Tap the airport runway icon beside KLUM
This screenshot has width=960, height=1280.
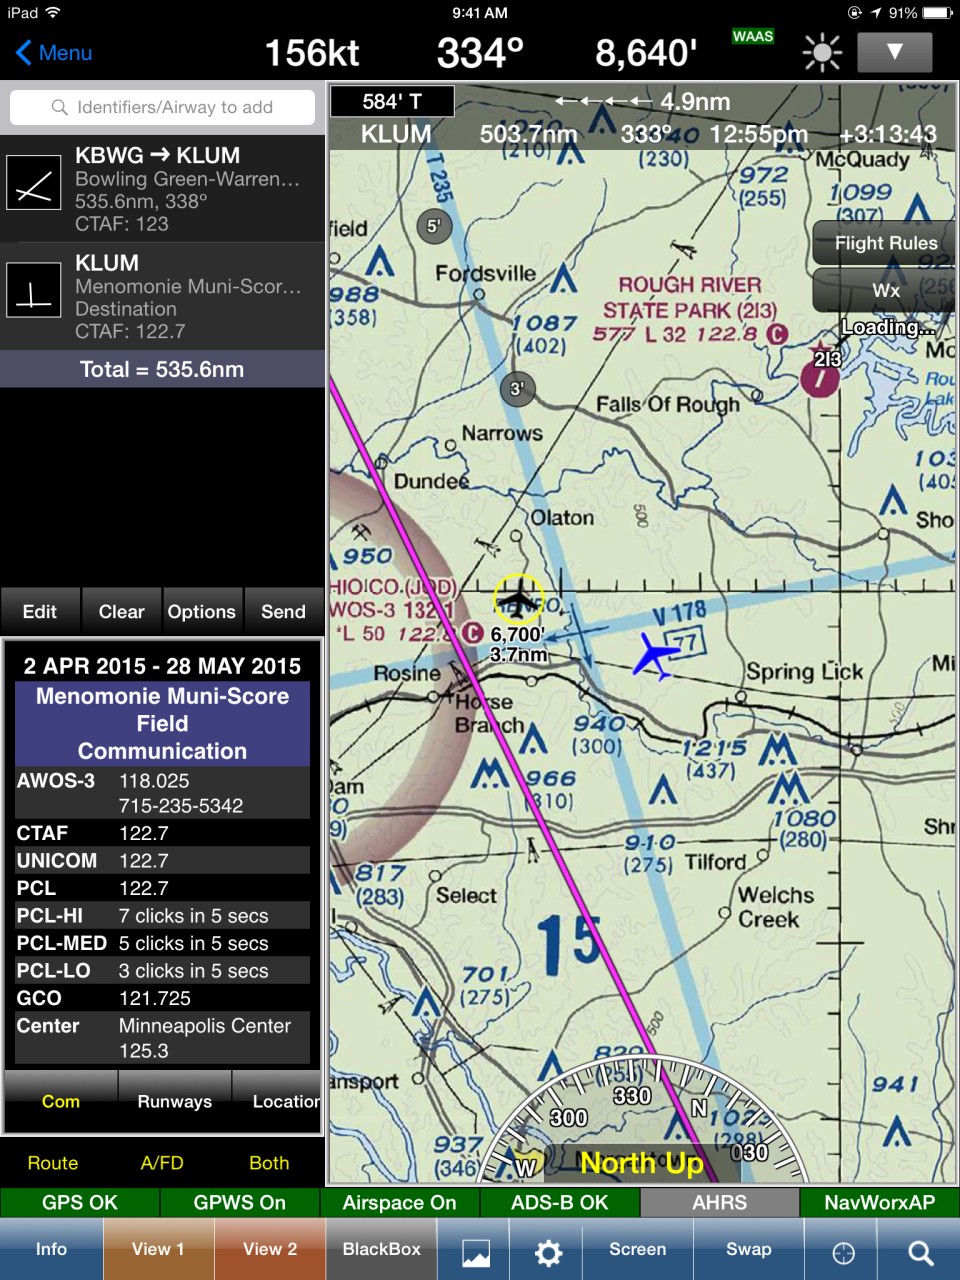34,291
